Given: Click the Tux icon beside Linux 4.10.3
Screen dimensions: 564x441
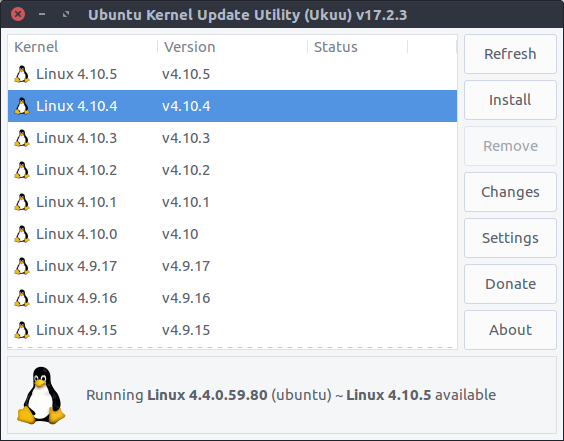Looking at the screenshot, I should 22,138.
